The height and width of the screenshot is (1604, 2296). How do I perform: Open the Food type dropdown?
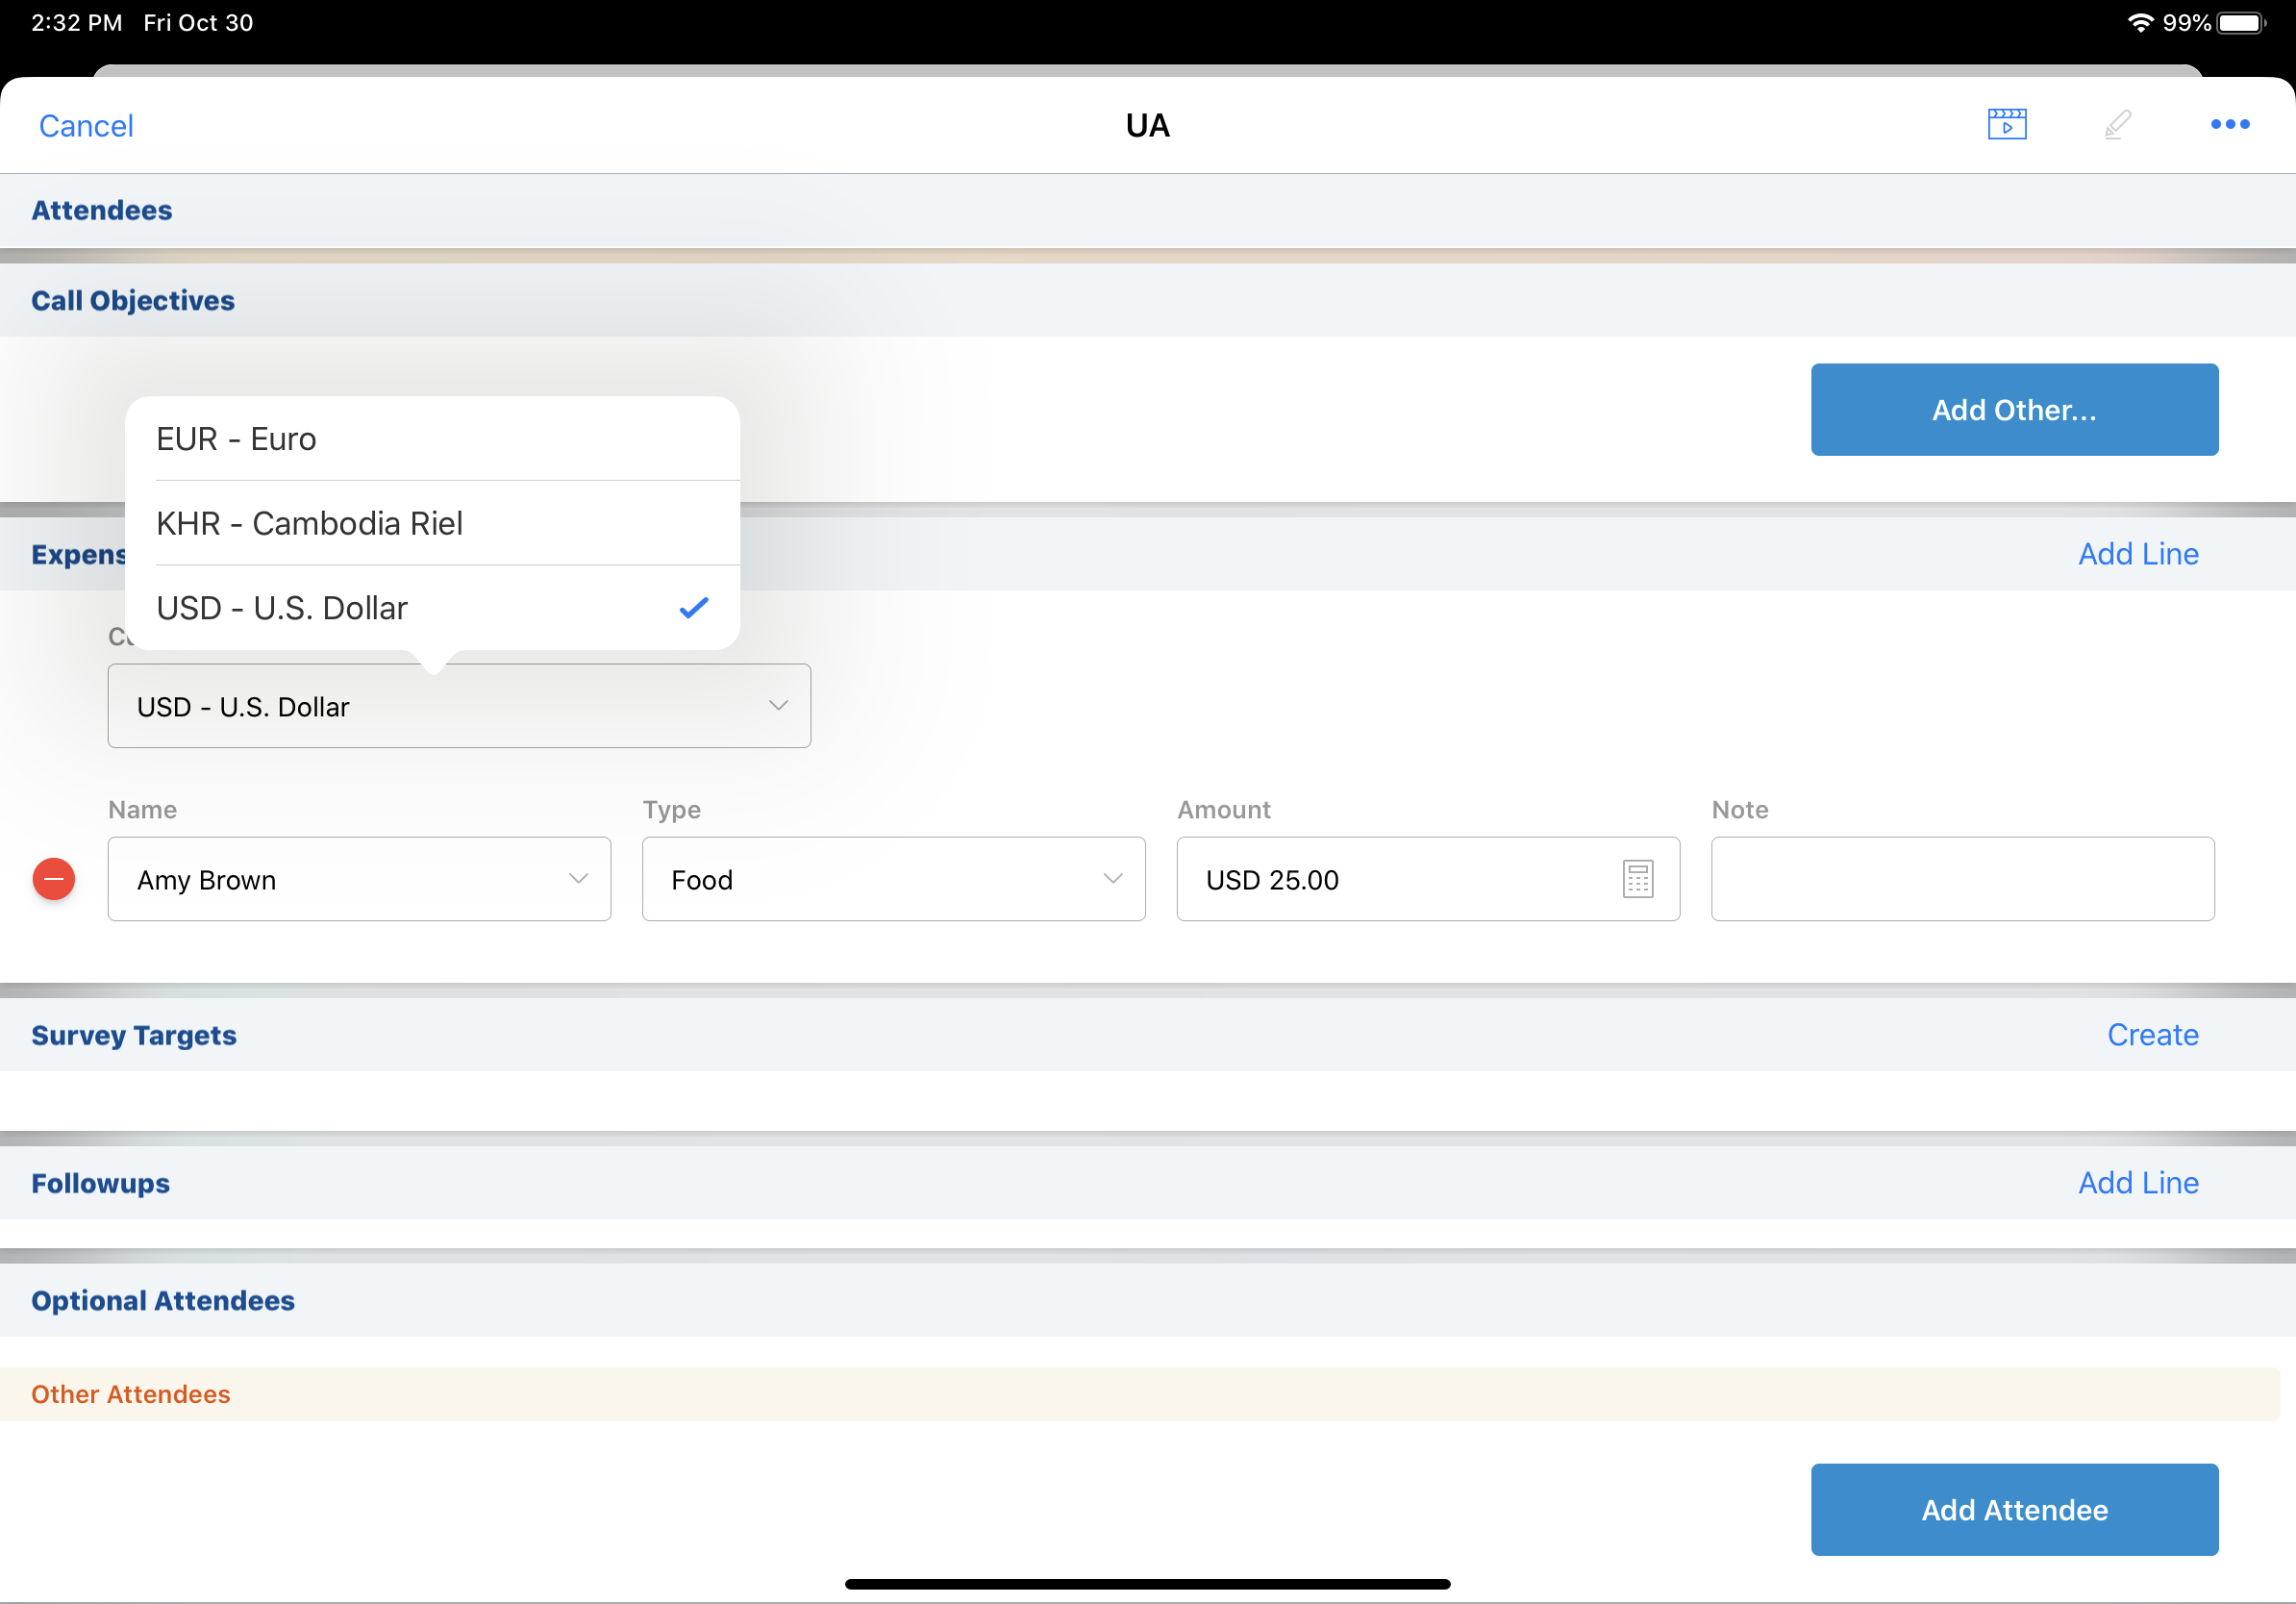tap(893, 879)
